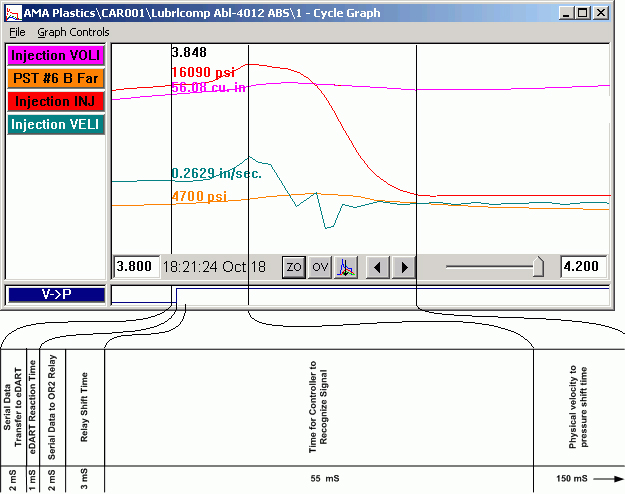The height and width of the screenshot is (494, 625).
Task: Click the Serial Data Transfer to eDART label
Action: click(x=12, y=407)
